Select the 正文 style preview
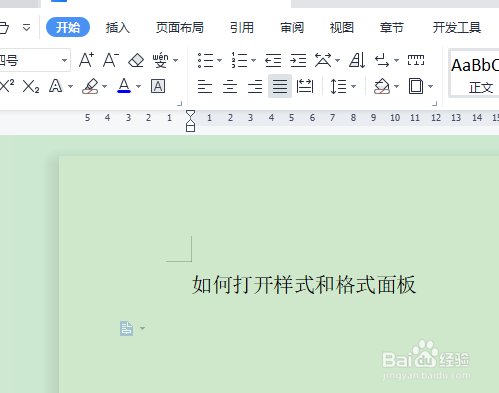Viewport: 499px width, 393px height. tap(474, 73)
